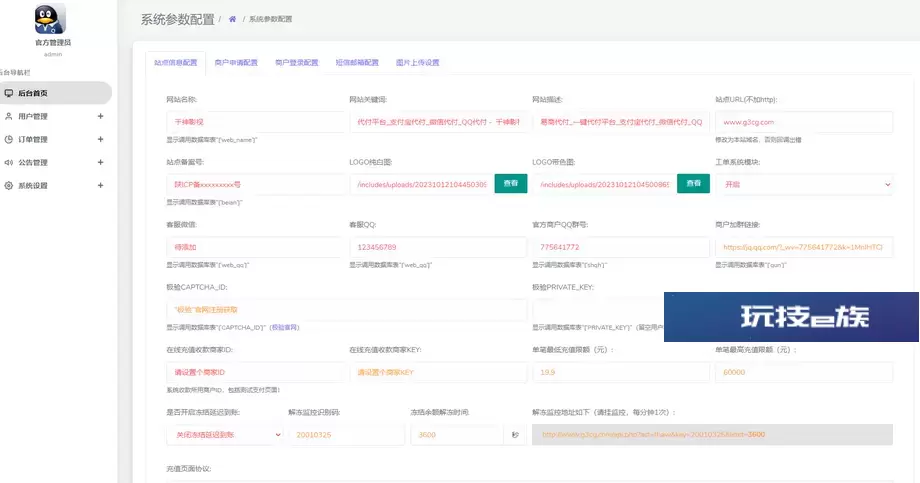This screenshot has height=483, width=920.
Task: Click the greyed 解冻监控地址 URL field
Action: (x=712, y=435)
